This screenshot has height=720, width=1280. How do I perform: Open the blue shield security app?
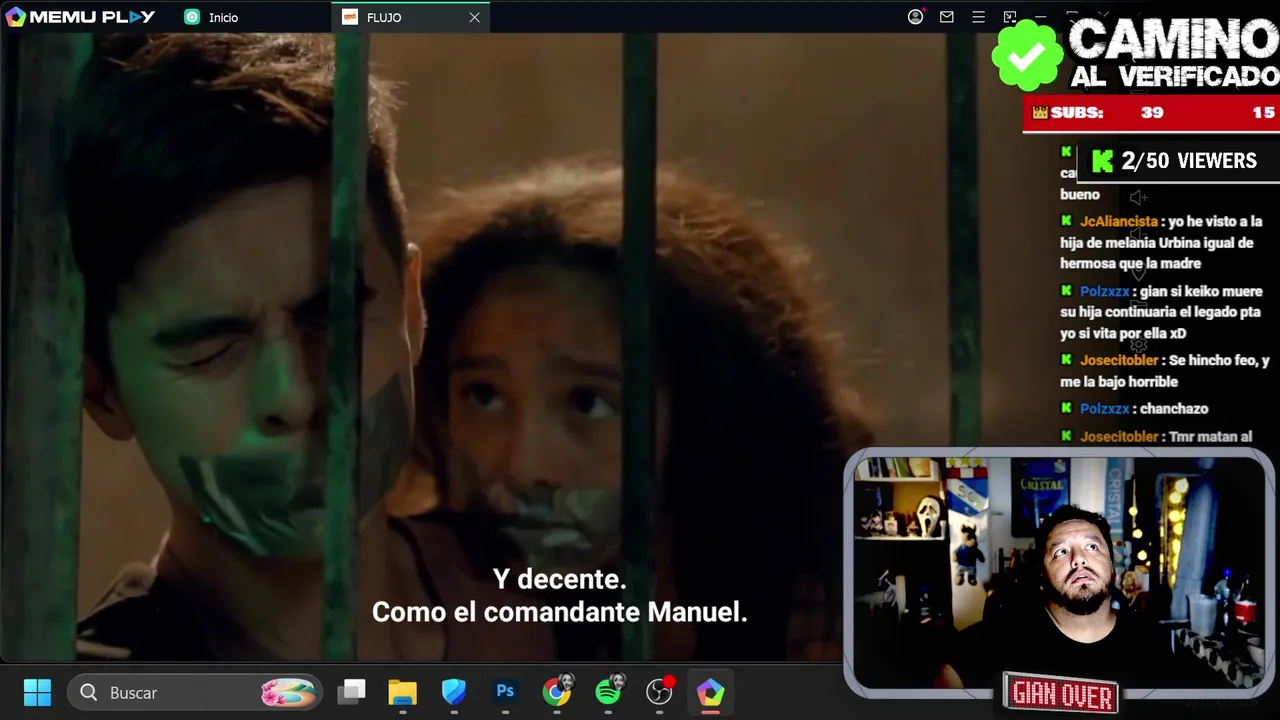[454, 692]
